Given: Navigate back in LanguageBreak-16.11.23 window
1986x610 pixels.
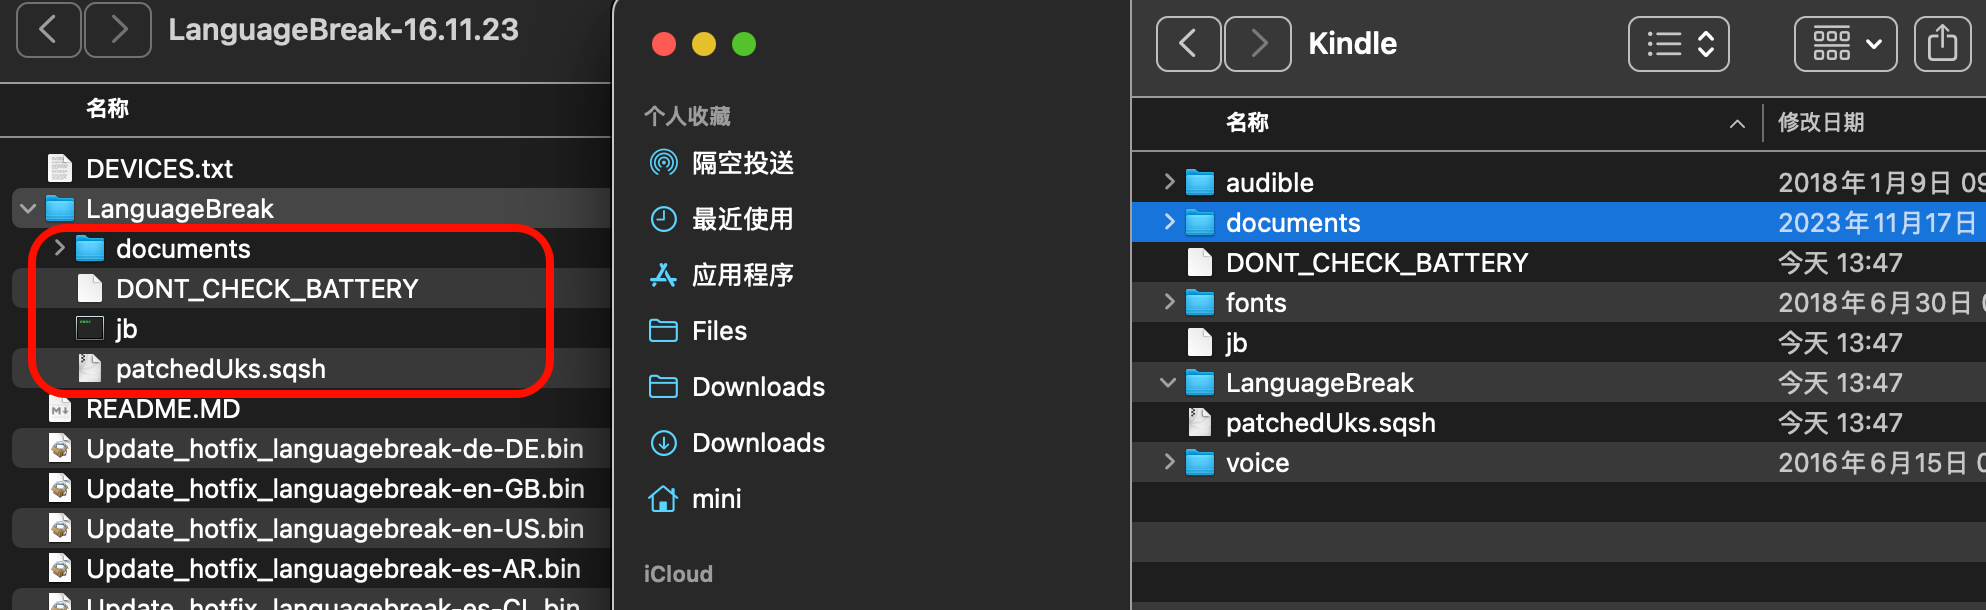Looking at the screenshot, I should tap(48, 30).
